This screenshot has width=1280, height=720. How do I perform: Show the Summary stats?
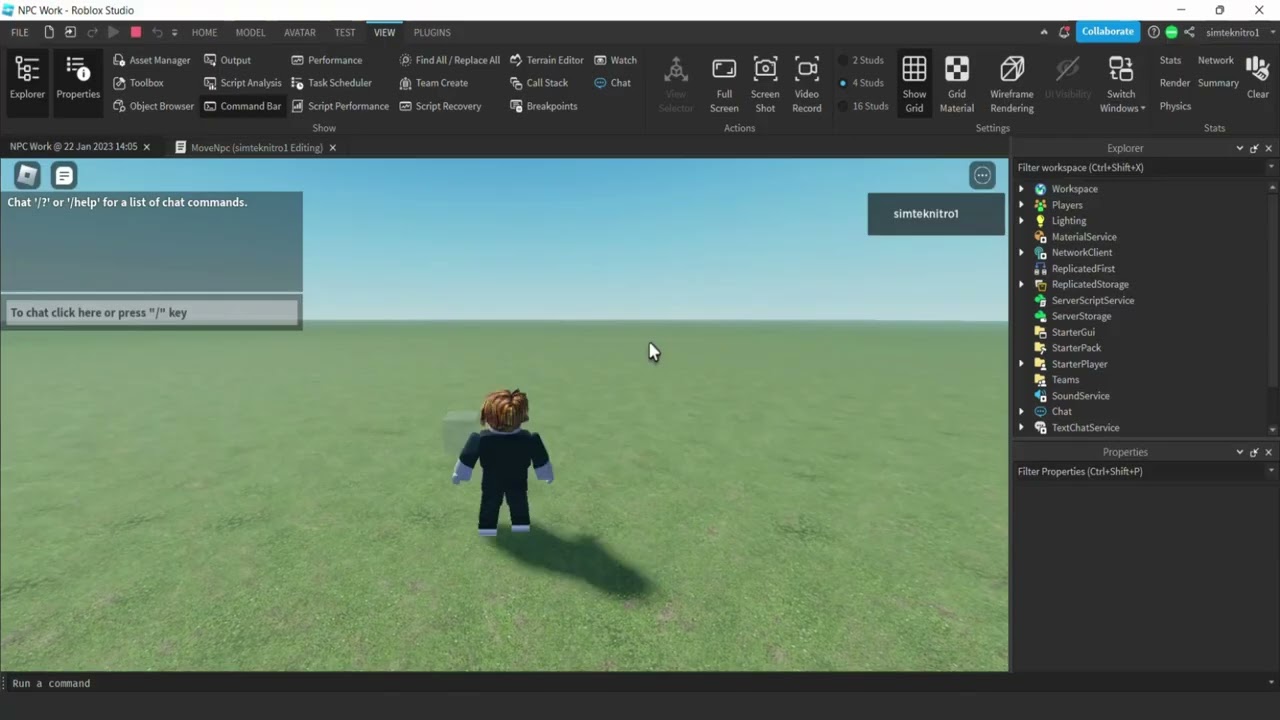1218,83
